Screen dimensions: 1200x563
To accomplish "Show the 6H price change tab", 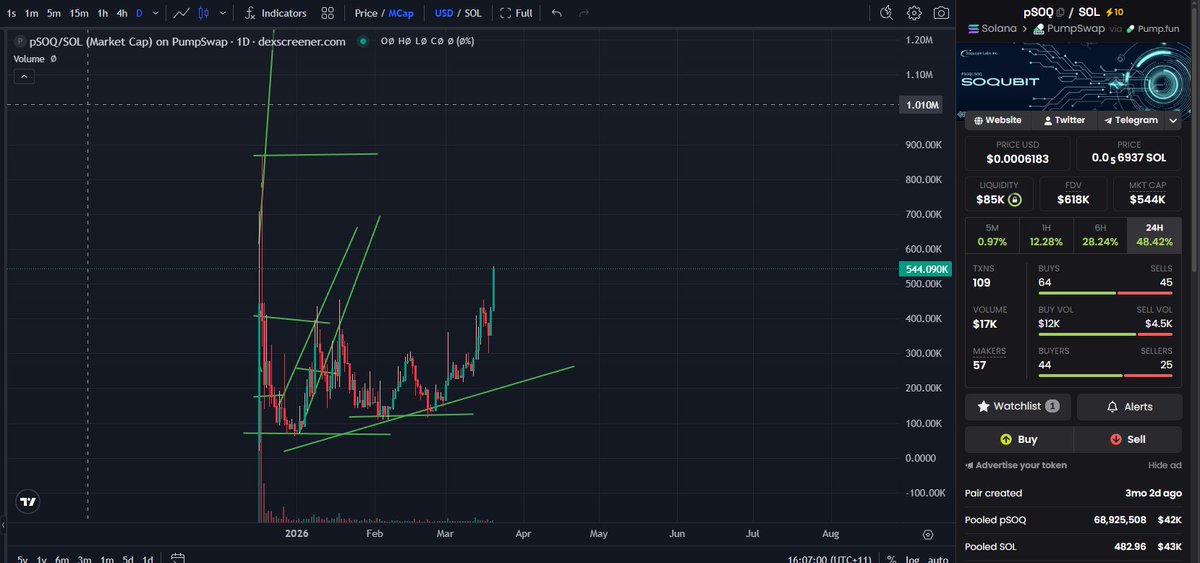I will pyautogui.click(x=1099, y=235).
